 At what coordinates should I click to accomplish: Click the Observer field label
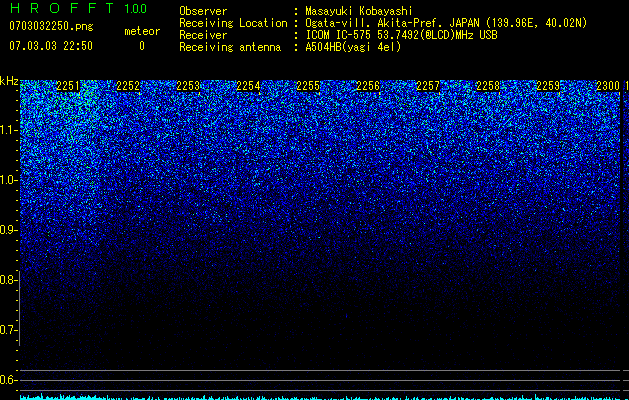[x=203, y=11]
